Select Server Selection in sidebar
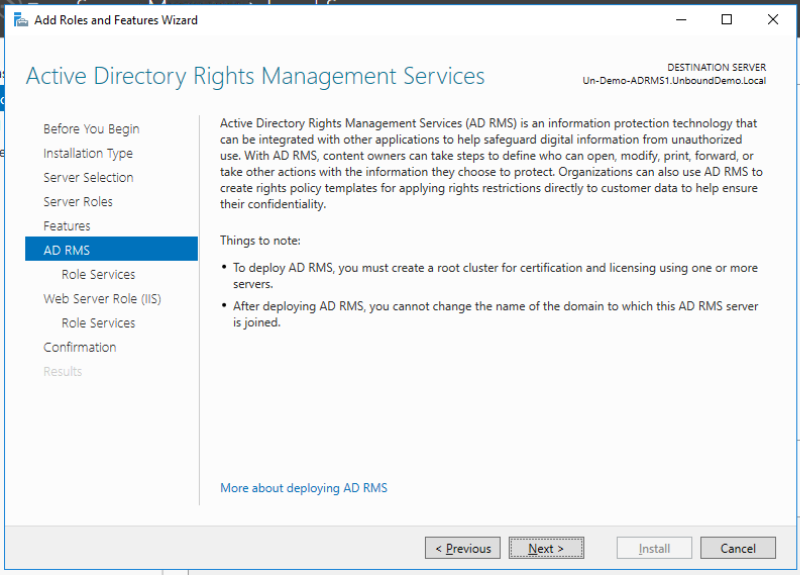The height and width of the screenshot is (575, 800). click(88, 178)
